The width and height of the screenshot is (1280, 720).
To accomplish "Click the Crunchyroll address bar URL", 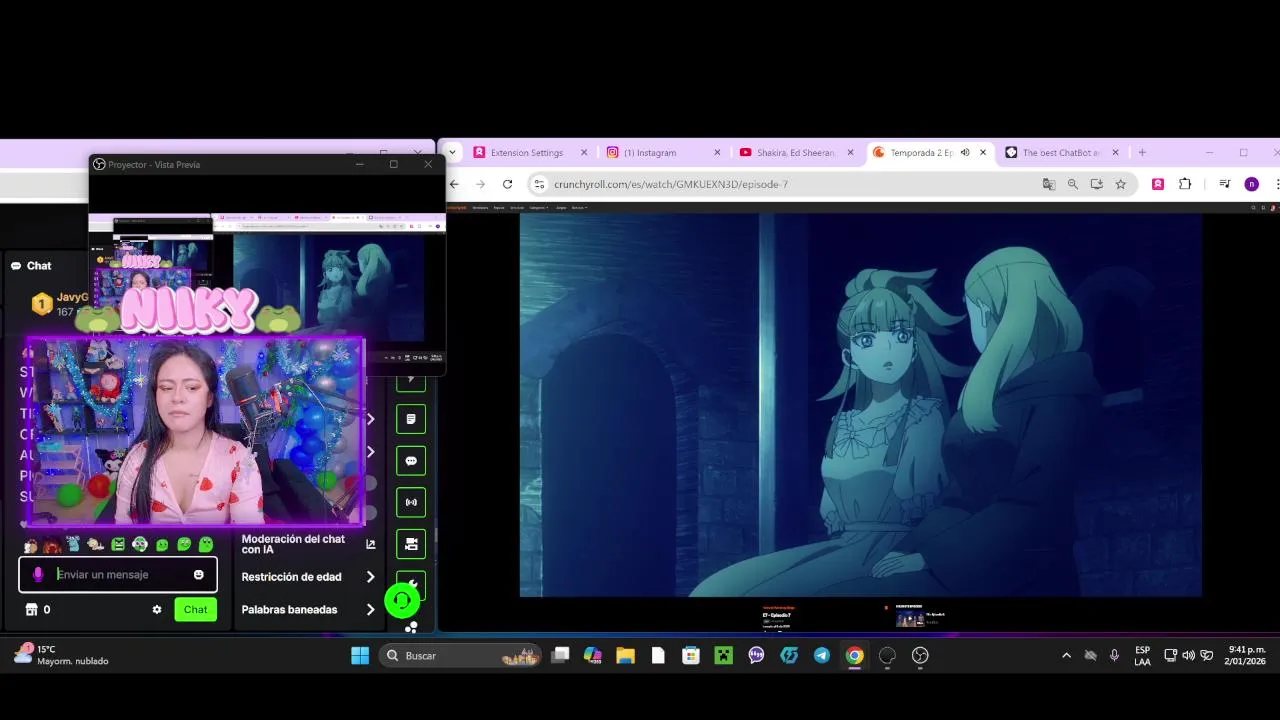I will point(671,184).
